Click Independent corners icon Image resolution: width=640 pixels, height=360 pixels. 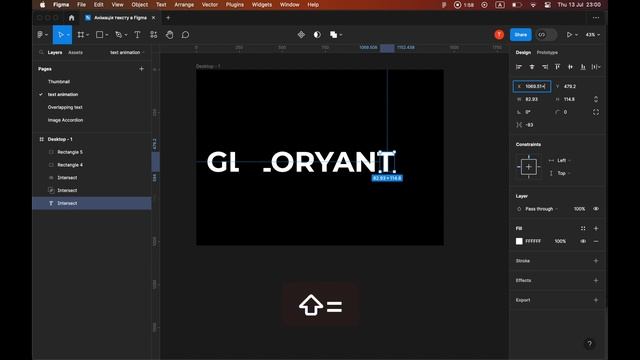596,112
